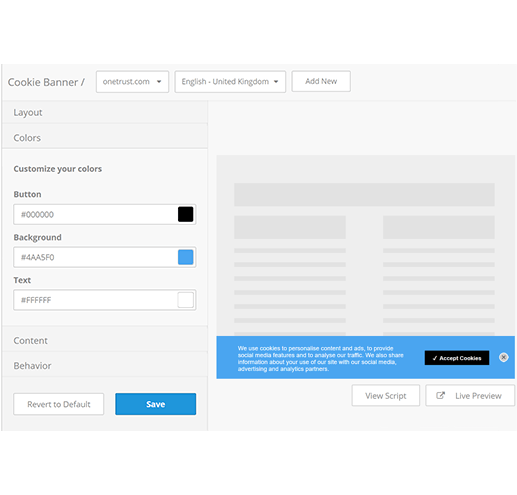Click the checkmark on the Accept Cookies button
This screenshot has height=495, width=517.
pyautogui.click(x=435, y=358)
